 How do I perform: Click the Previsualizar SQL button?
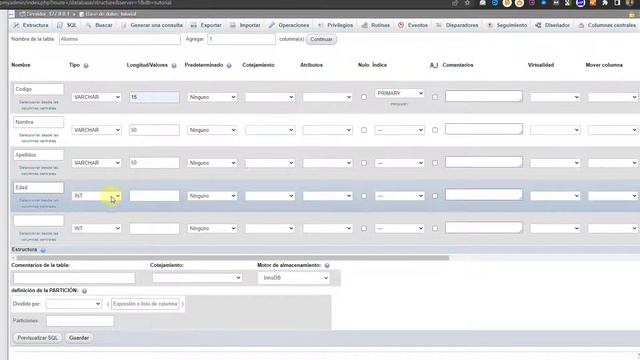38,338
